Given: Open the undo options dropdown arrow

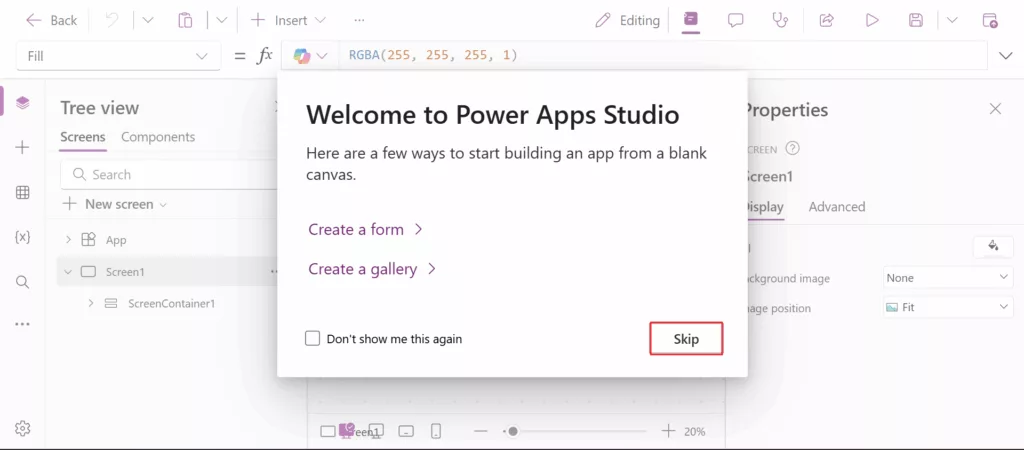Looking at the screenshot, I should tap(148, 20).
